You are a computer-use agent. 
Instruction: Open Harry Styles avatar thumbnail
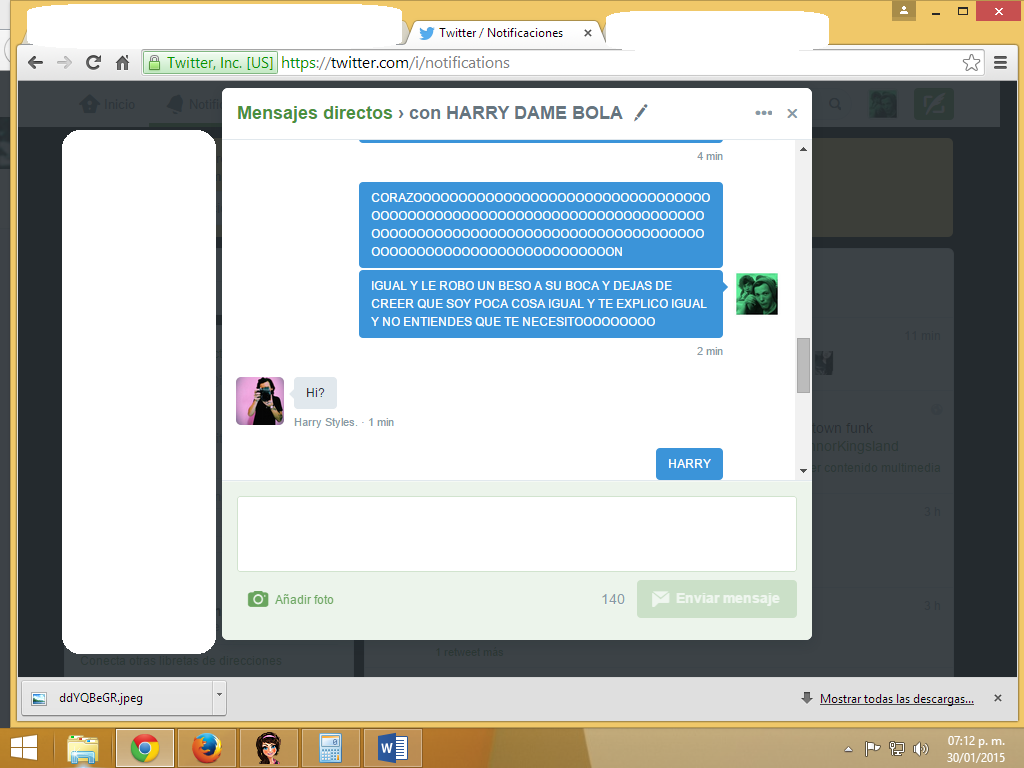(260, 401)
